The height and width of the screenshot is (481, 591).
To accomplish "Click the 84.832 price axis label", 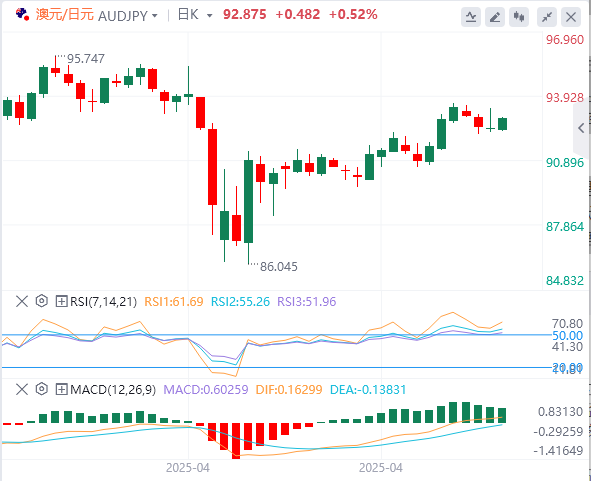I will click(x=565, y=281).
